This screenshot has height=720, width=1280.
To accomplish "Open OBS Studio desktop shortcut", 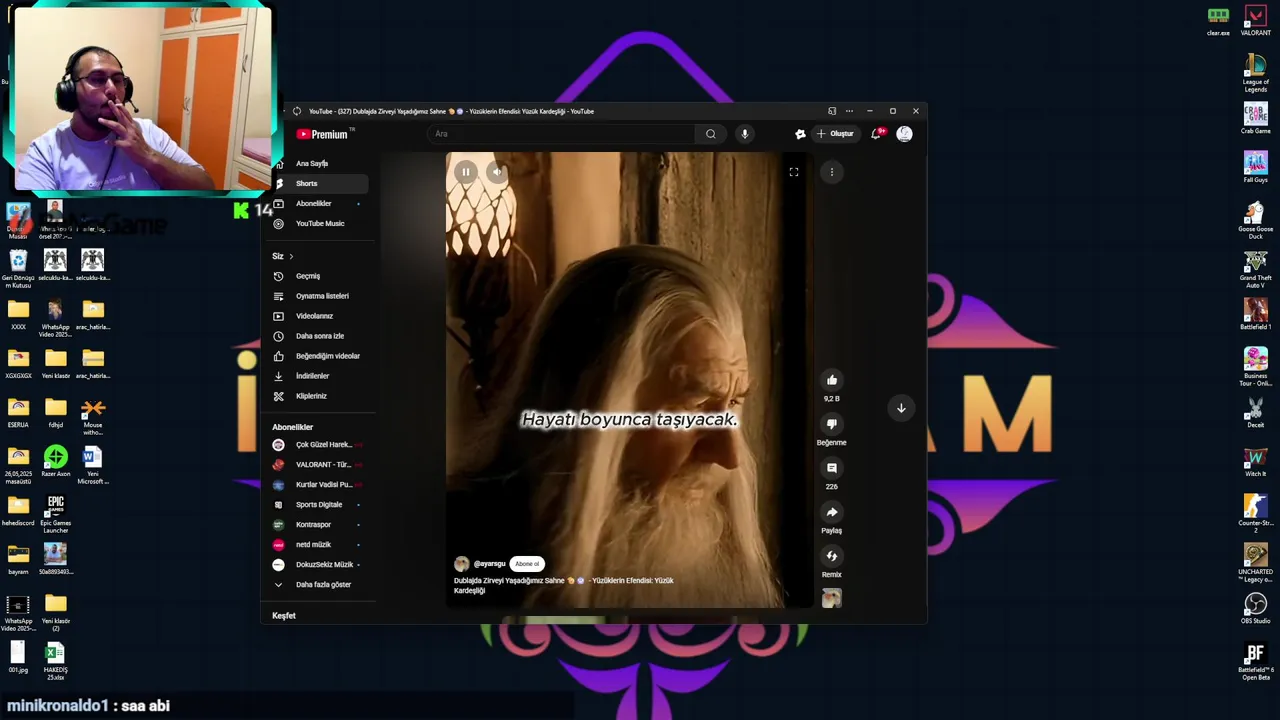I will tap(1255, 609).
